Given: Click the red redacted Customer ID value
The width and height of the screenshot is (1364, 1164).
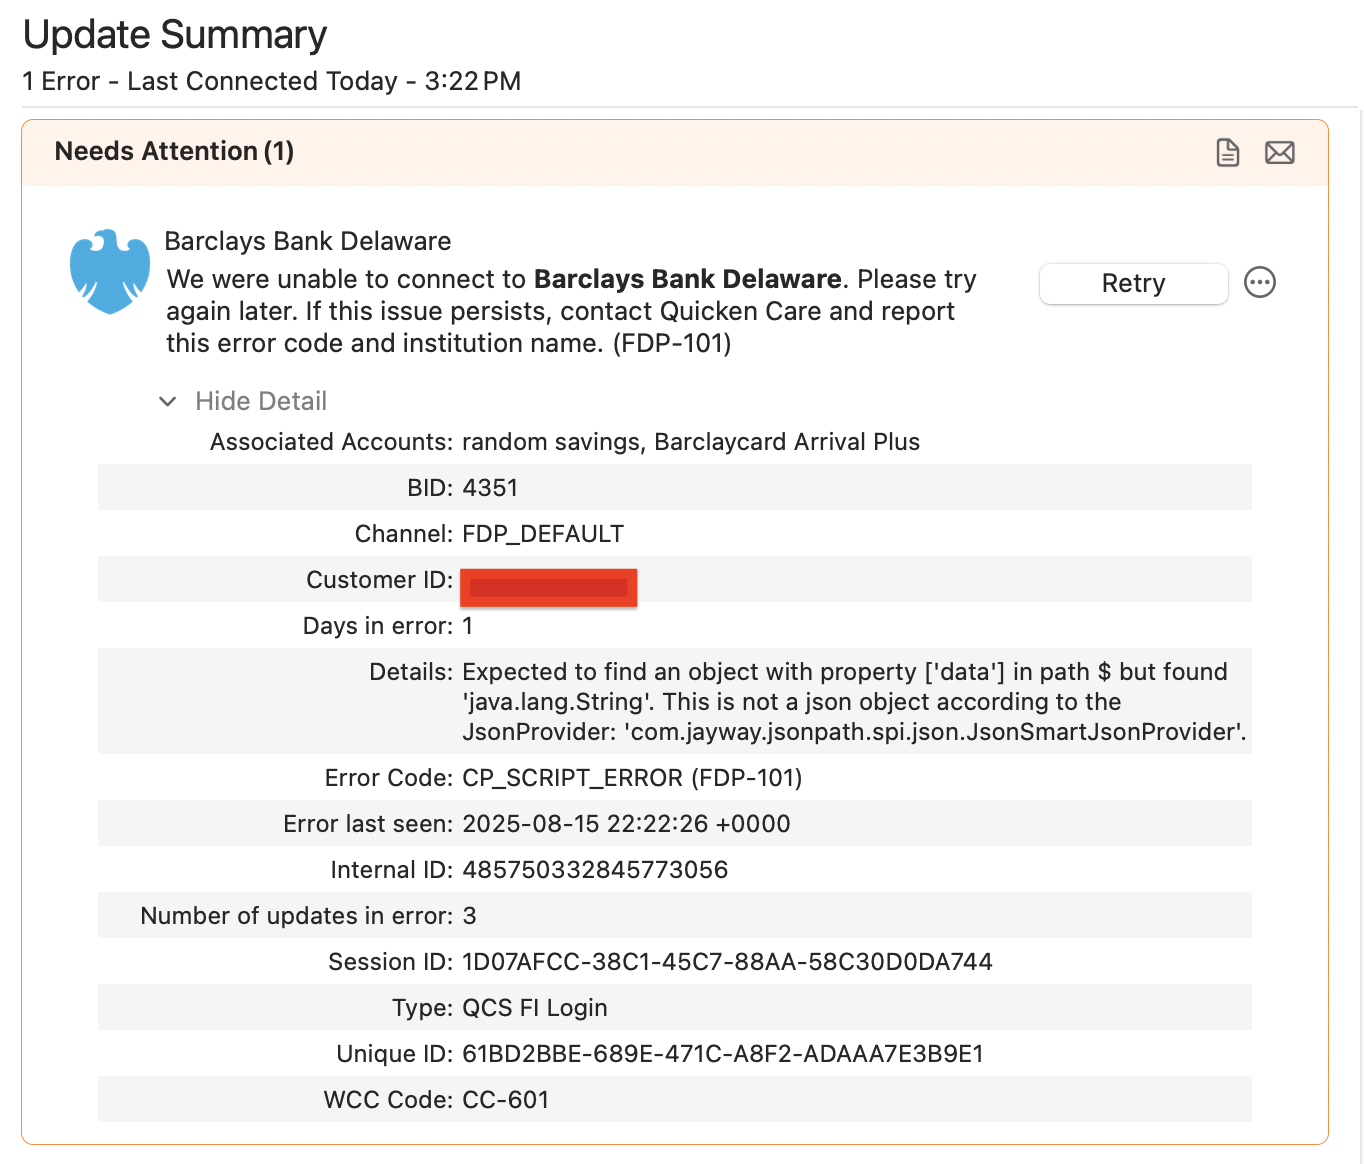Looking at the screenshot, I should click(548, 587).
